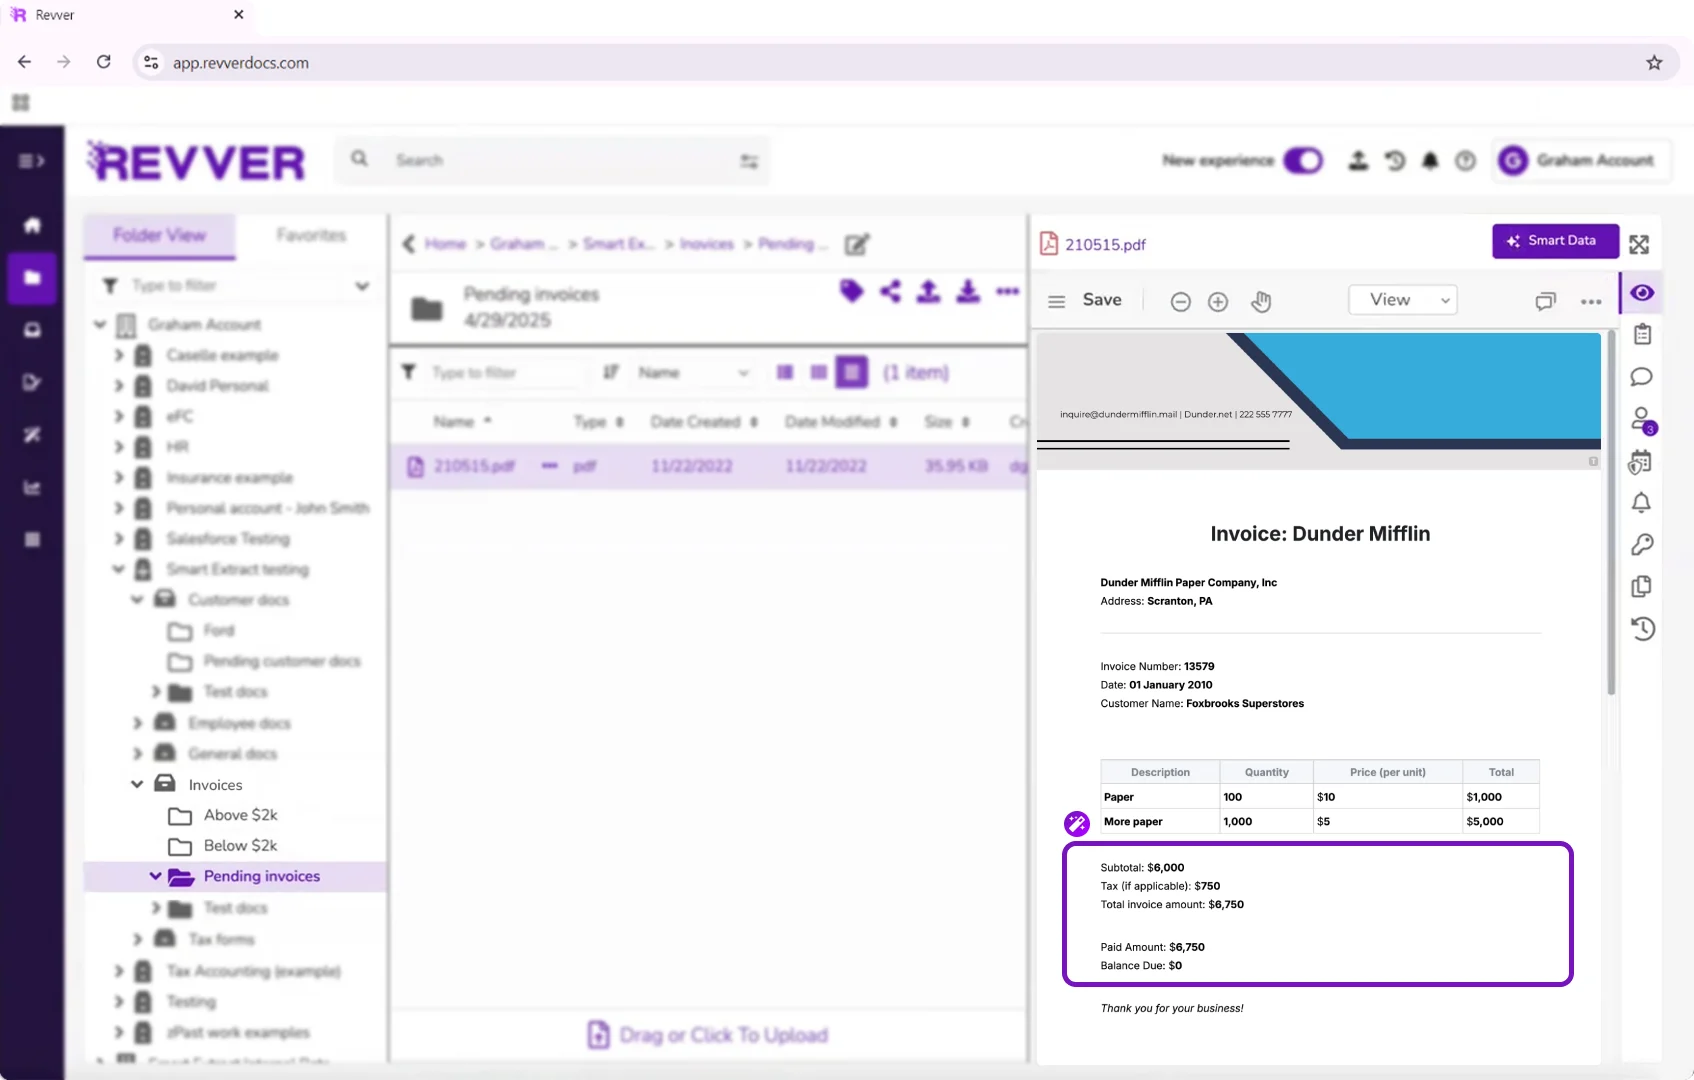Screen dimensions: 1694x1080
Task: Toggle the preview eye icon in right sidebar
Action: pos(1642,293)
